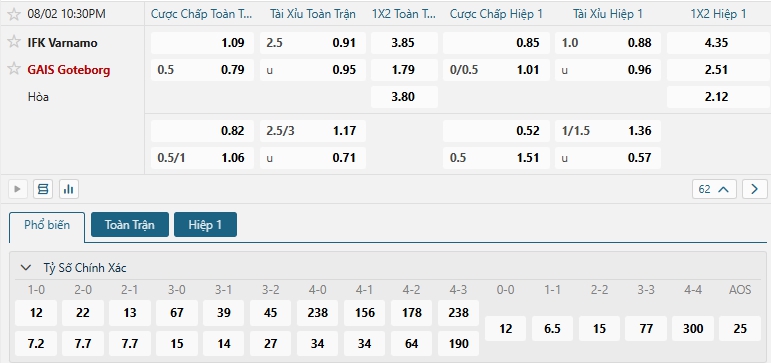771x363 pixels.
Task: Switch to the Toàn Trận tab
Action: (130, 225)
